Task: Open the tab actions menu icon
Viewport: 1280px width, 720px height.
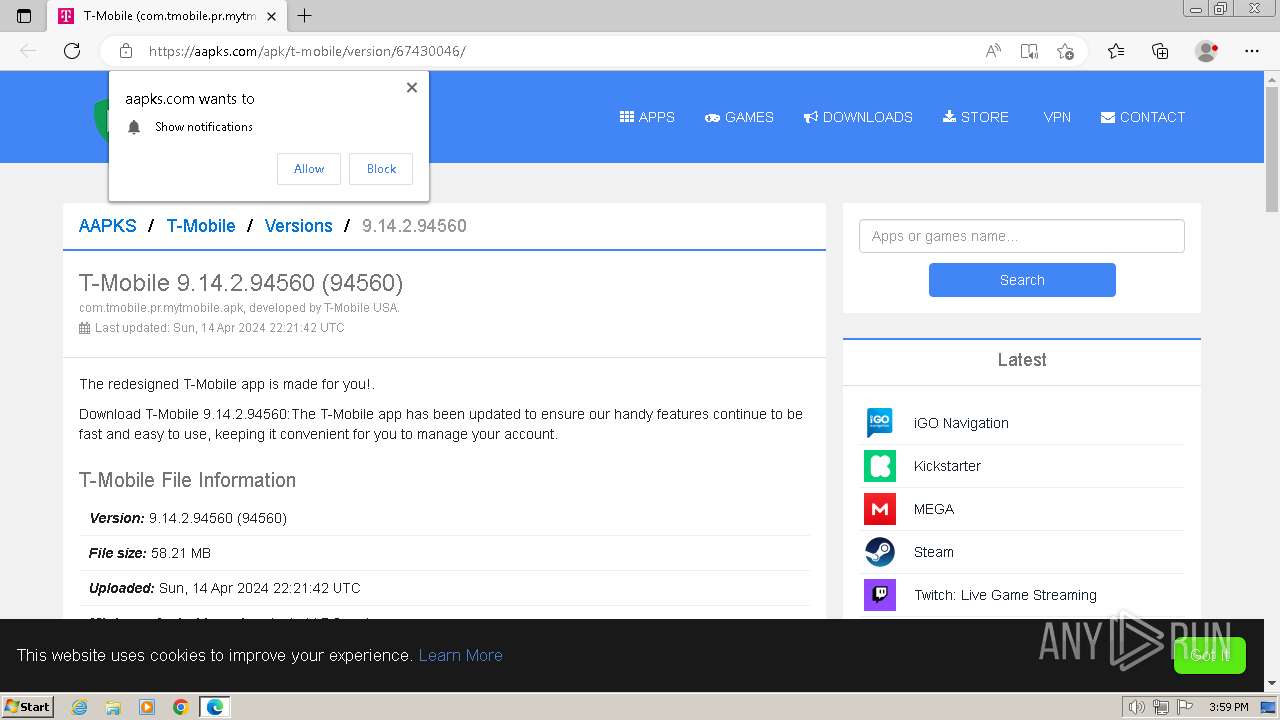Action: [24, 16]
